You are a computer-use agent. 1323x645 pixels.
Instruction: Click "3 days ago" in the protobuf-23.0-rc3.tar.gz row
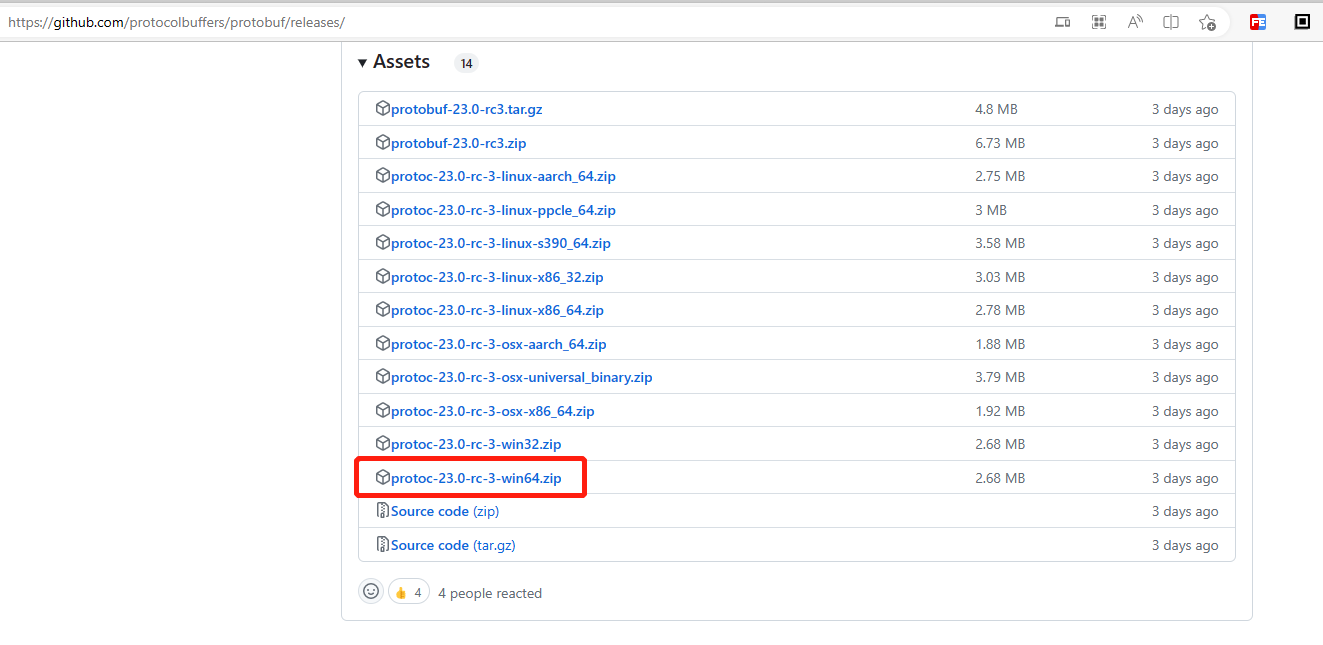coord(1185,110)
